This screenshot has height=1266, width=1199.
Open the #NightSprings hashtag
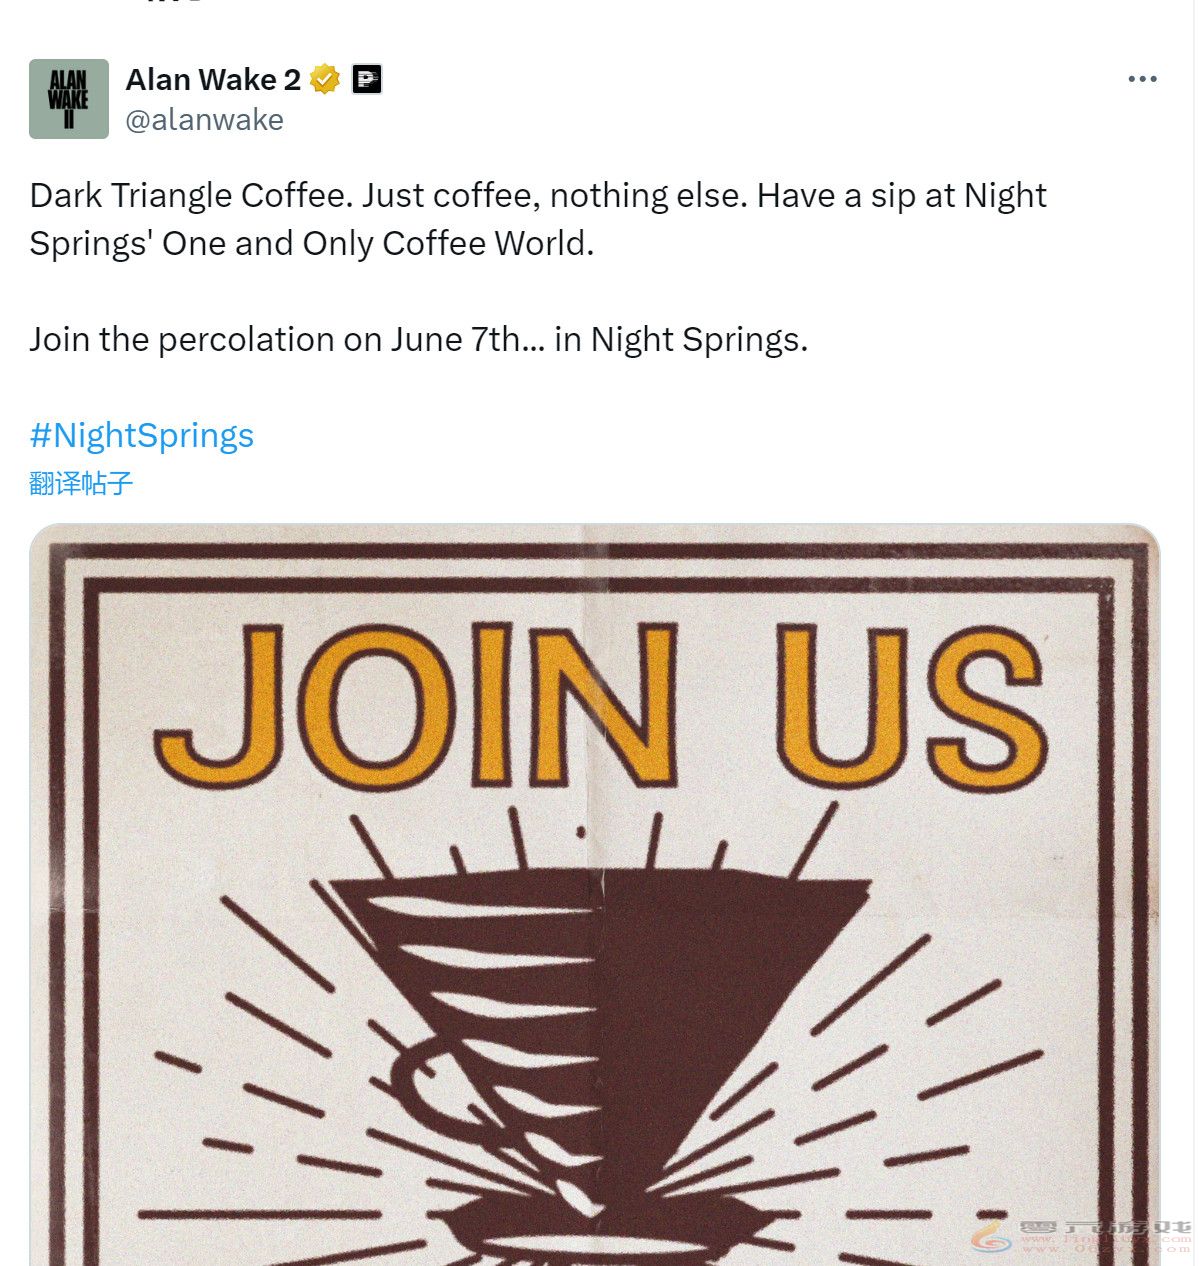click(x=142, y=435)
